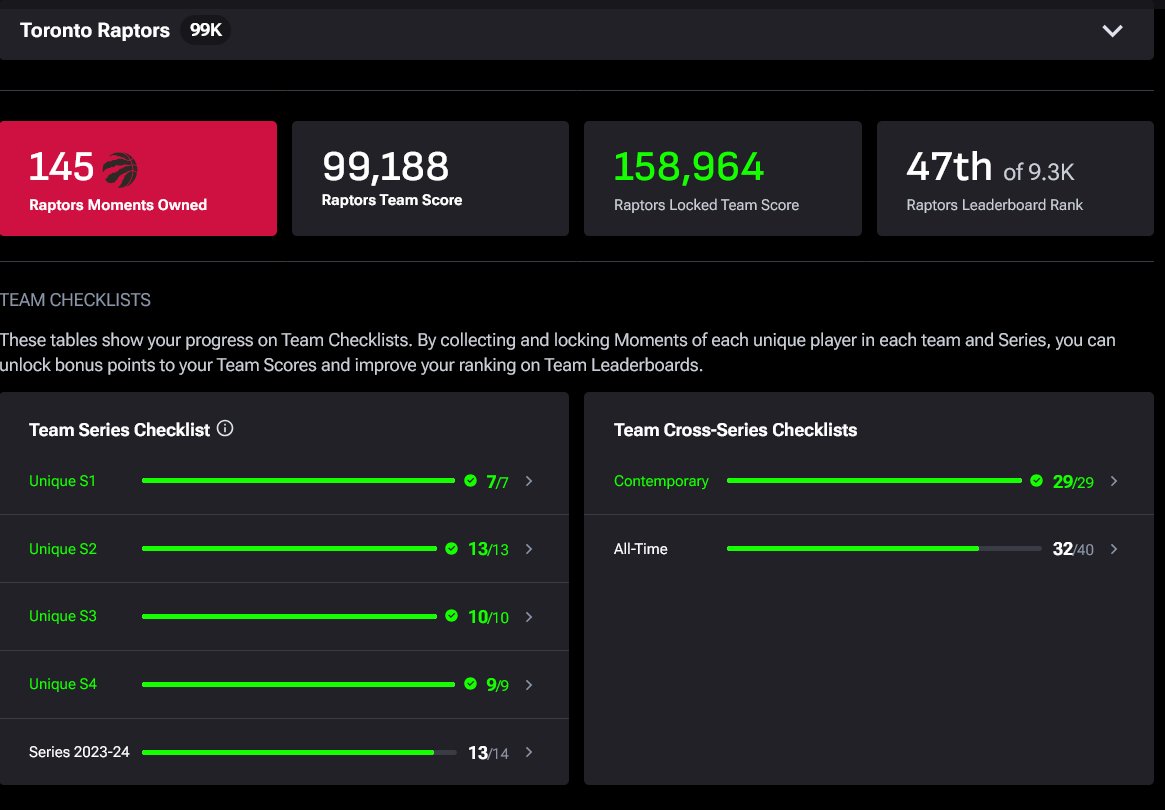Image resolution: width=1165 pixels, height=810 pixels.
Task: Click the 'of 9.3K' rank total text
Action: [x=1039, y=172]
